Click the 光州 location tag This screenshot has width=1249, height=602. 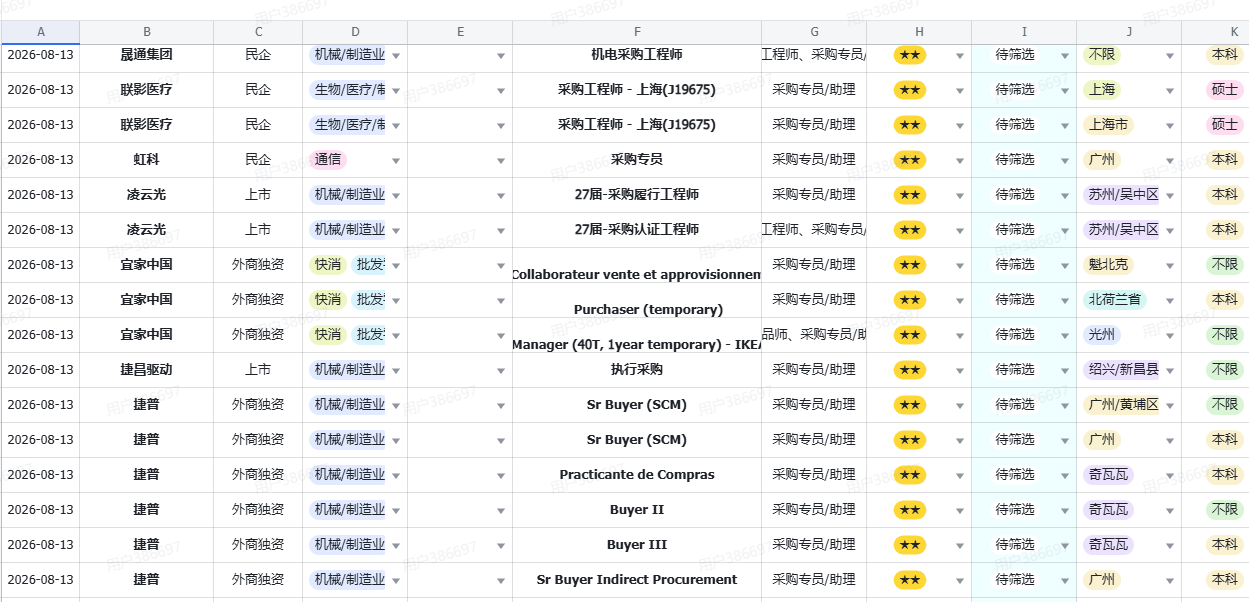(x=1102, y=335)
